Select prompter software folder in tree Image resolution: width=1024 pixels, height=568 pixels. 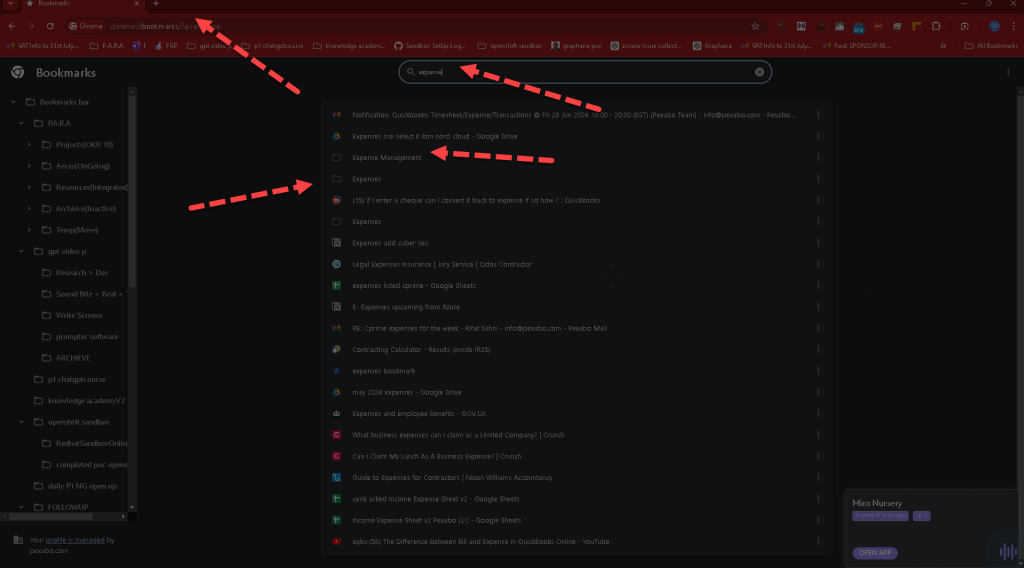tap(87, 337)
